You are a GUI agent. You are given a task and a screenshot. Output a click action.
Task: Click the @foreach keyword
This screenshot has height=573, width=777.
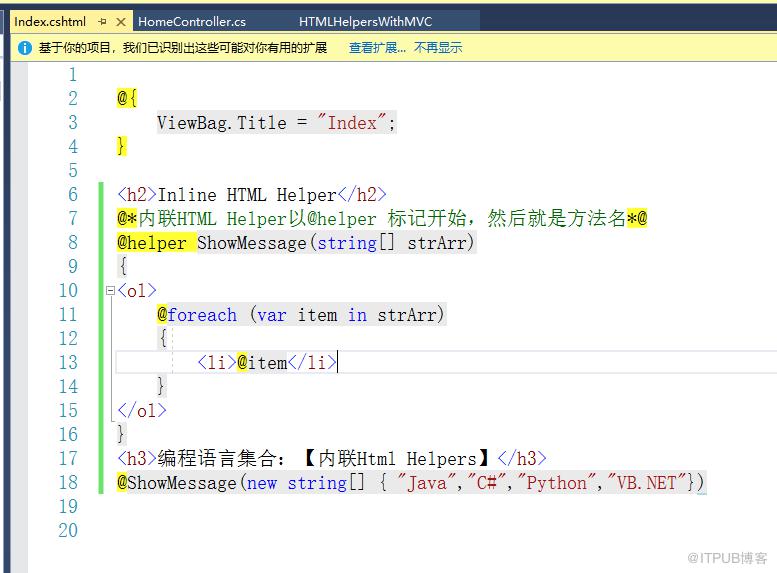[197, 315]
